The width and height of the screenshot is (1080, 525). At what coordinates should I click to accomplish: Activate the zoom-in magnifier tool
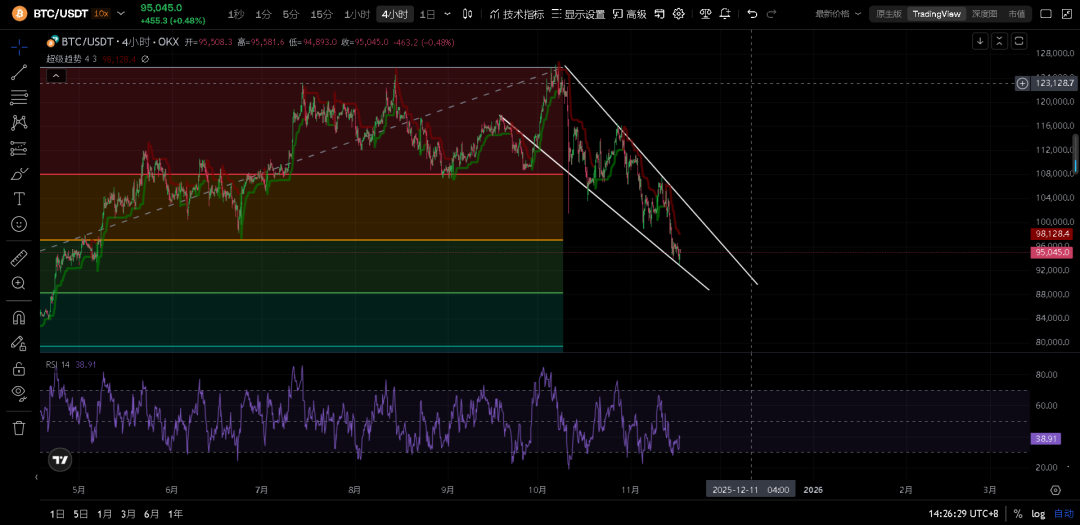19,284
